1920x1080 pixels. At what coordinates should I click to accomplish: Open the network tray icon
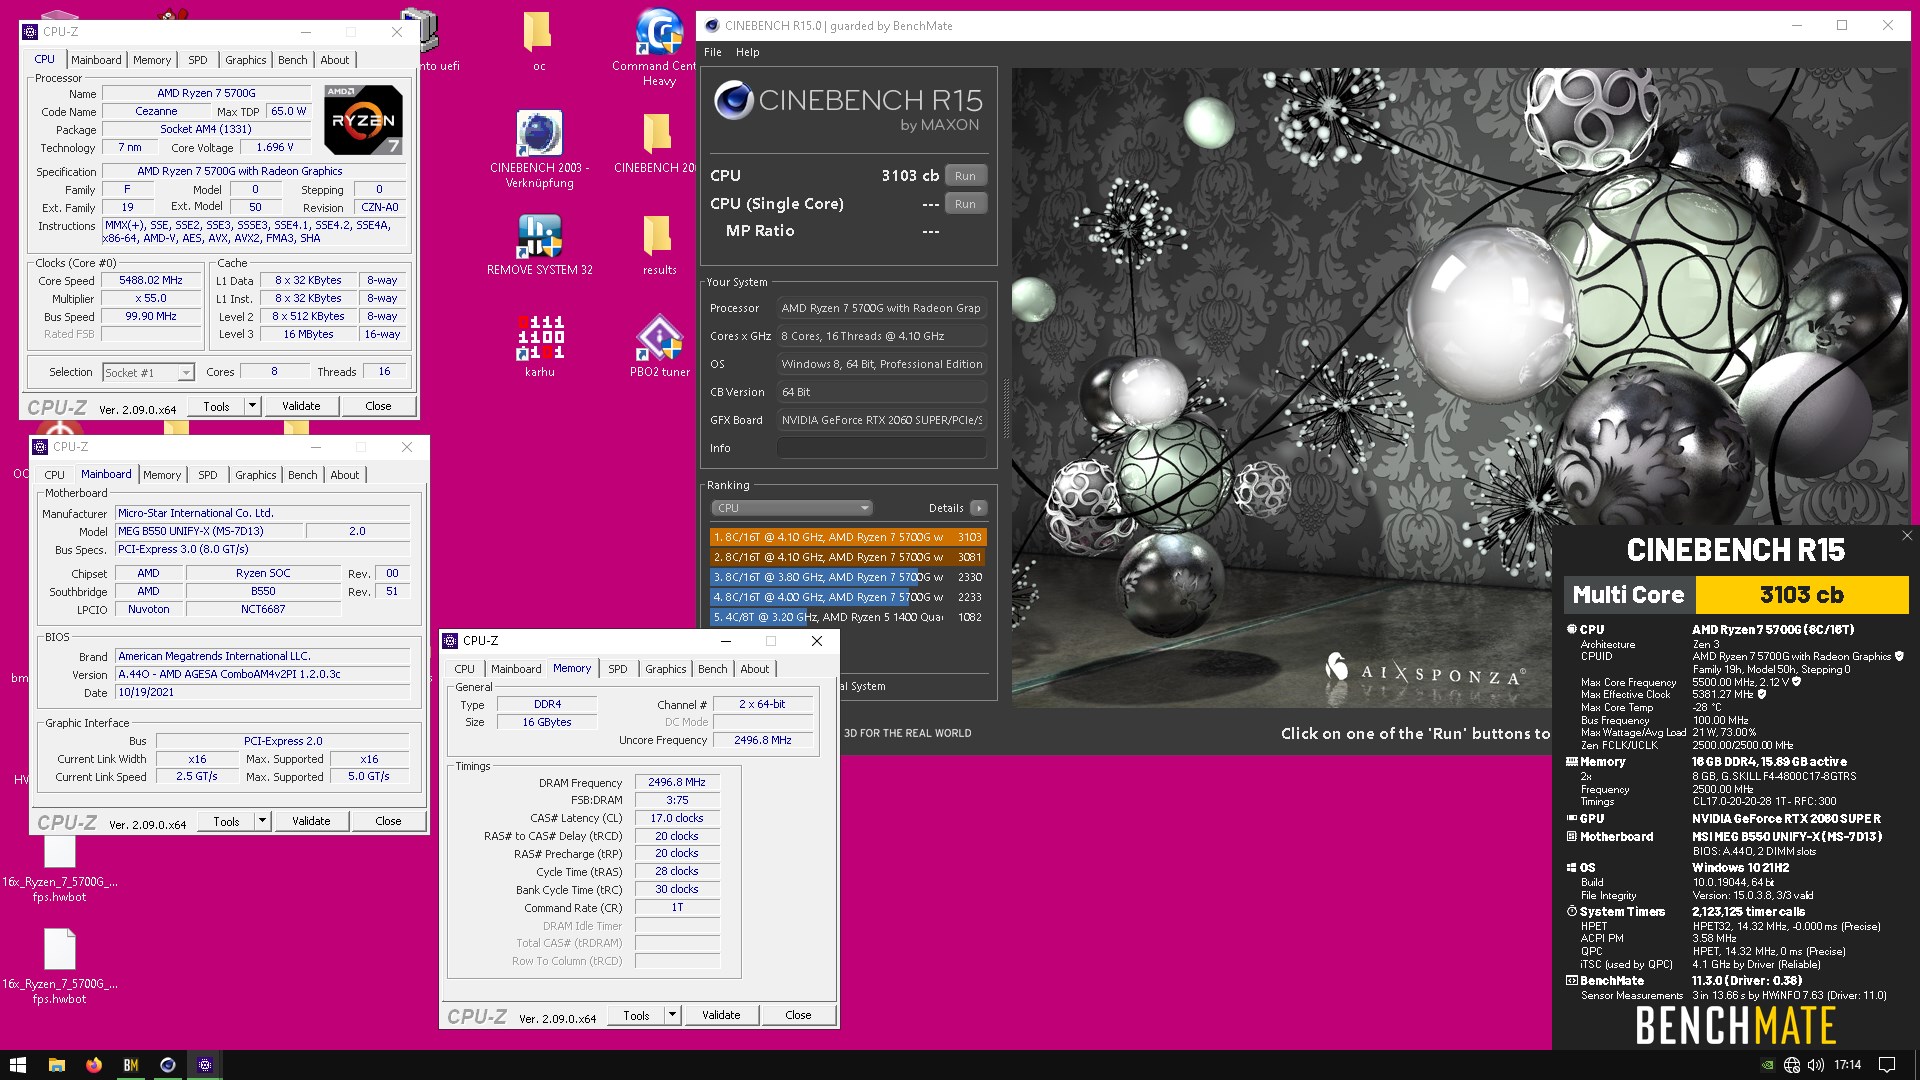point(1792,1065)
